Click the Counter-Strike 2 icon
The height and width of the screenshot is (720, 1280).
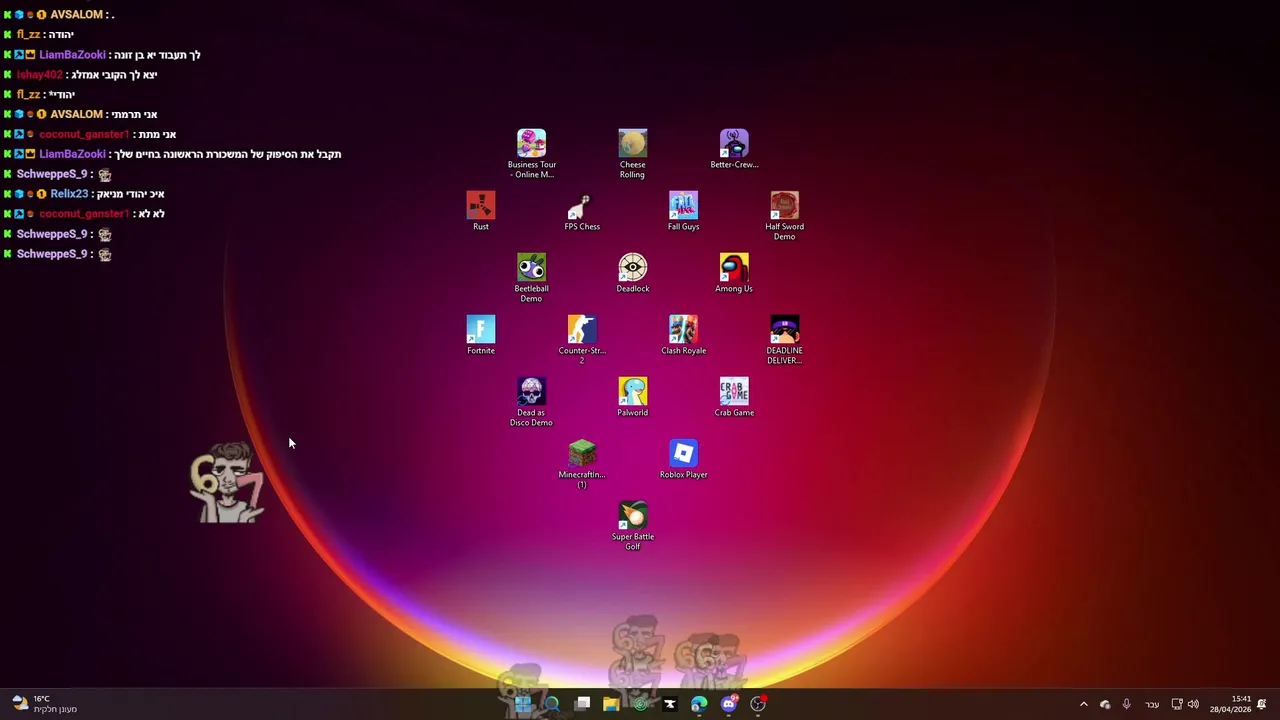pos(582,340)
